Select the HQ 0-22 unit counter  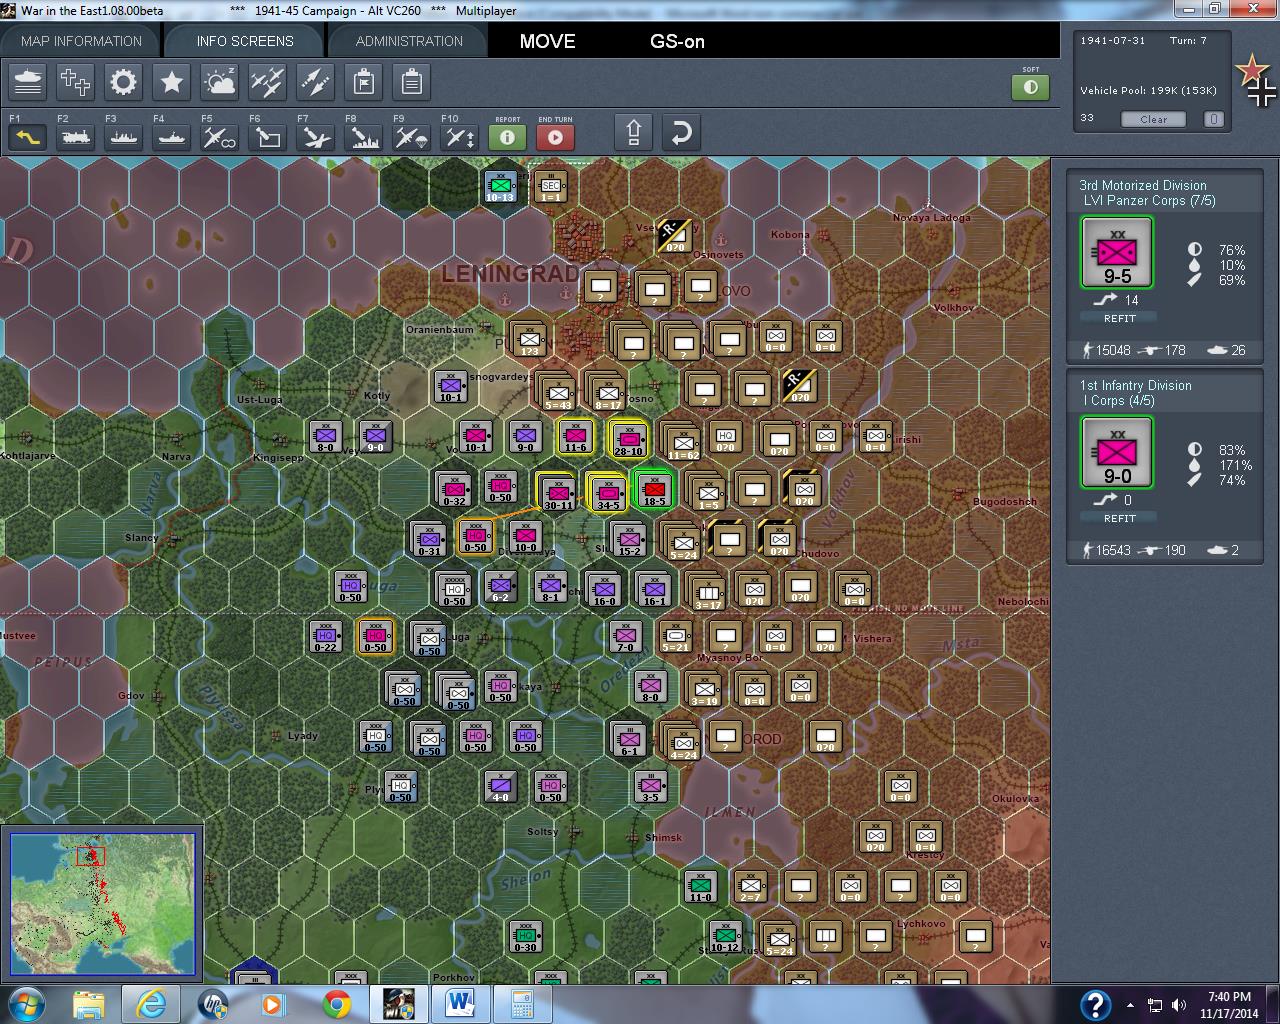(325, 635)
